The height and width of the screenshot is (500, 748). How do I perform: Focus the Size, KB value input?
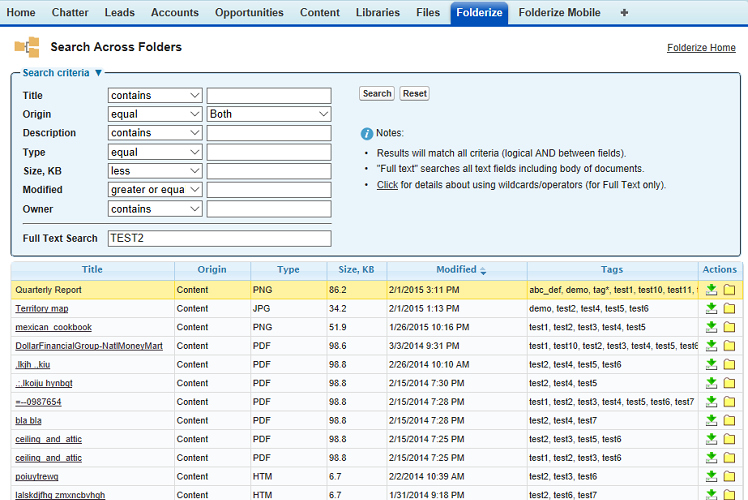click(x=269, y=171)
